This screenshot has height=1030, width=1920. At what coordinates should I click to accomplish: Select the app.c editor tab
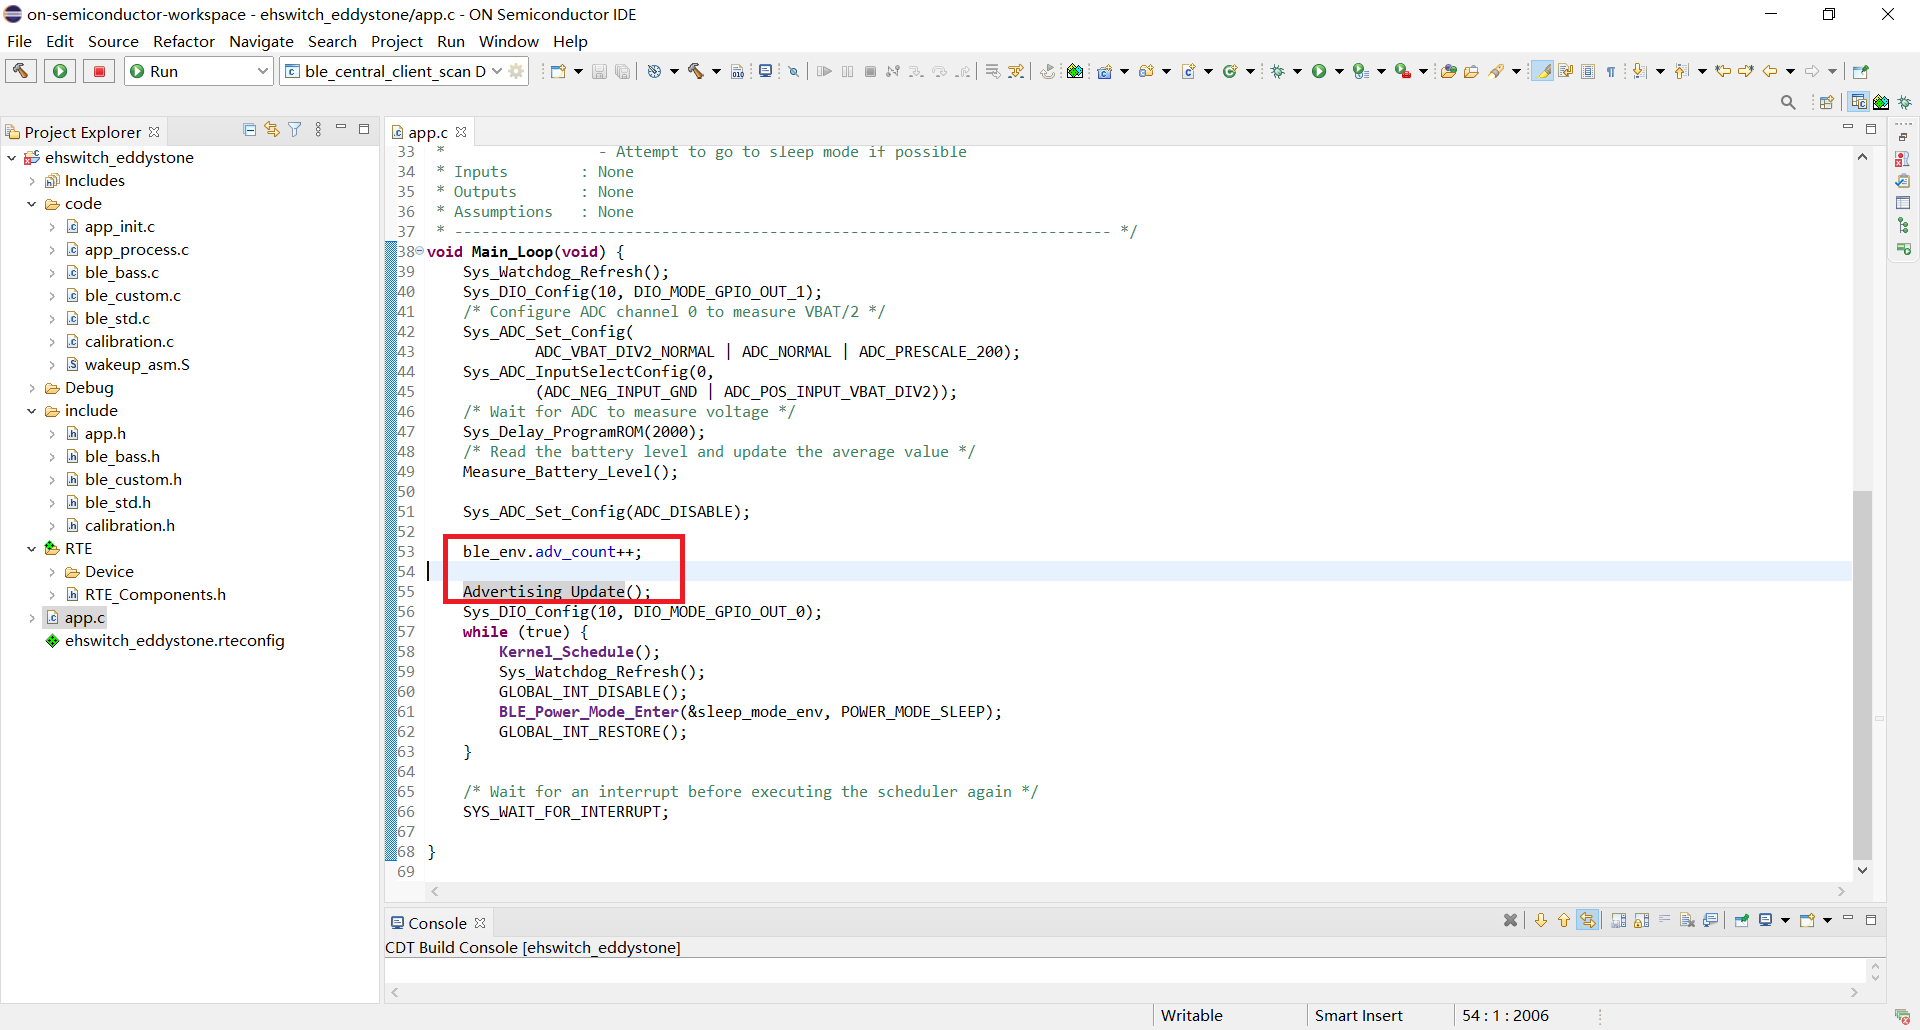427,132
